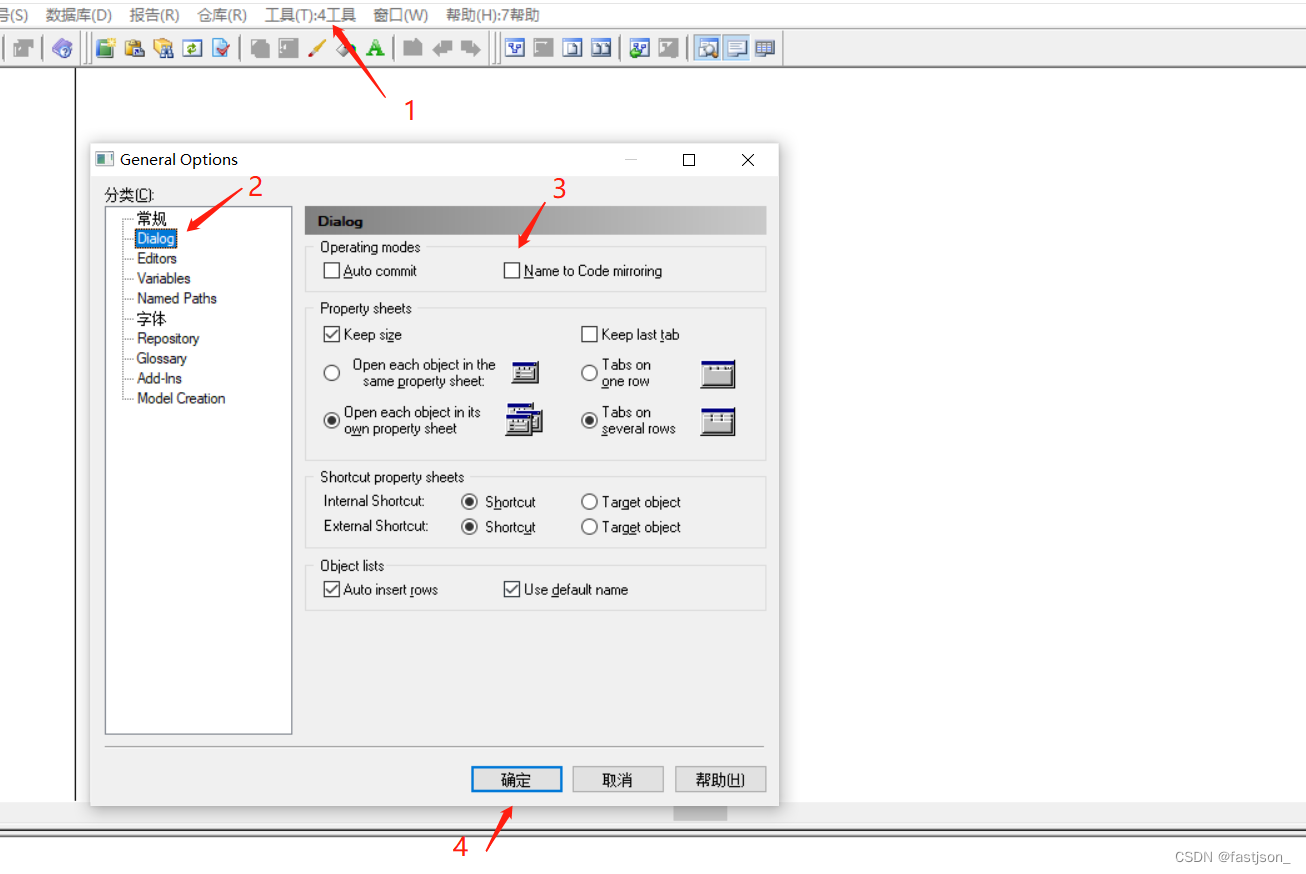Check Name to Code mirroring

[x=512, y=270]
